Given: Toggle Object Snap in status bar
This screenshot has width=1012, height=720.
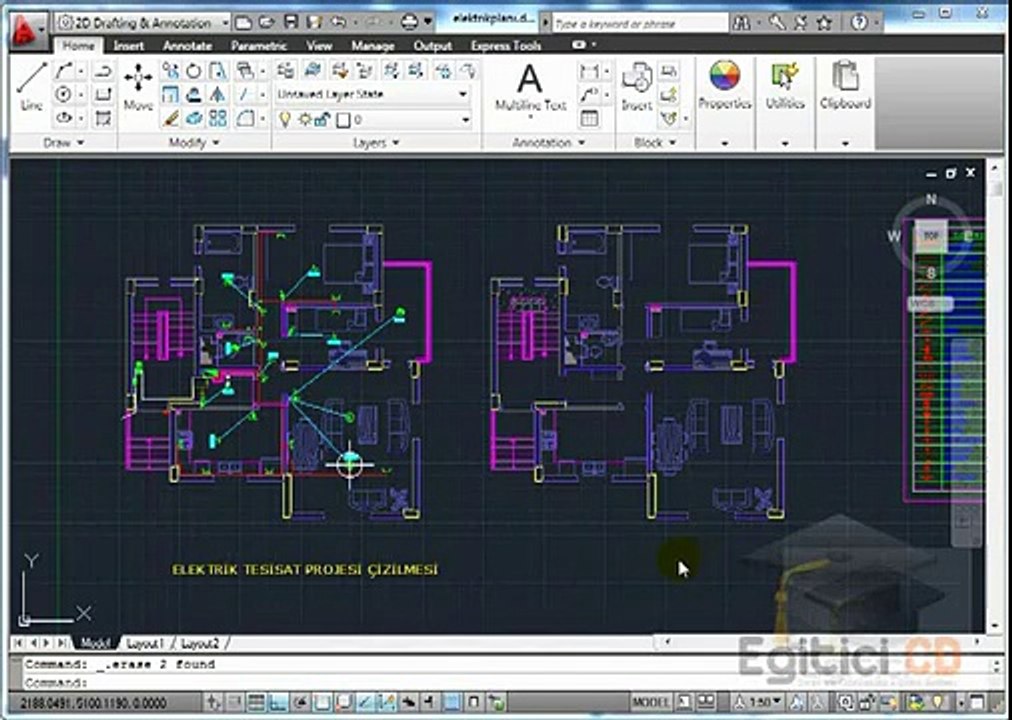Looking at the screenshot, I should (321, 702).
